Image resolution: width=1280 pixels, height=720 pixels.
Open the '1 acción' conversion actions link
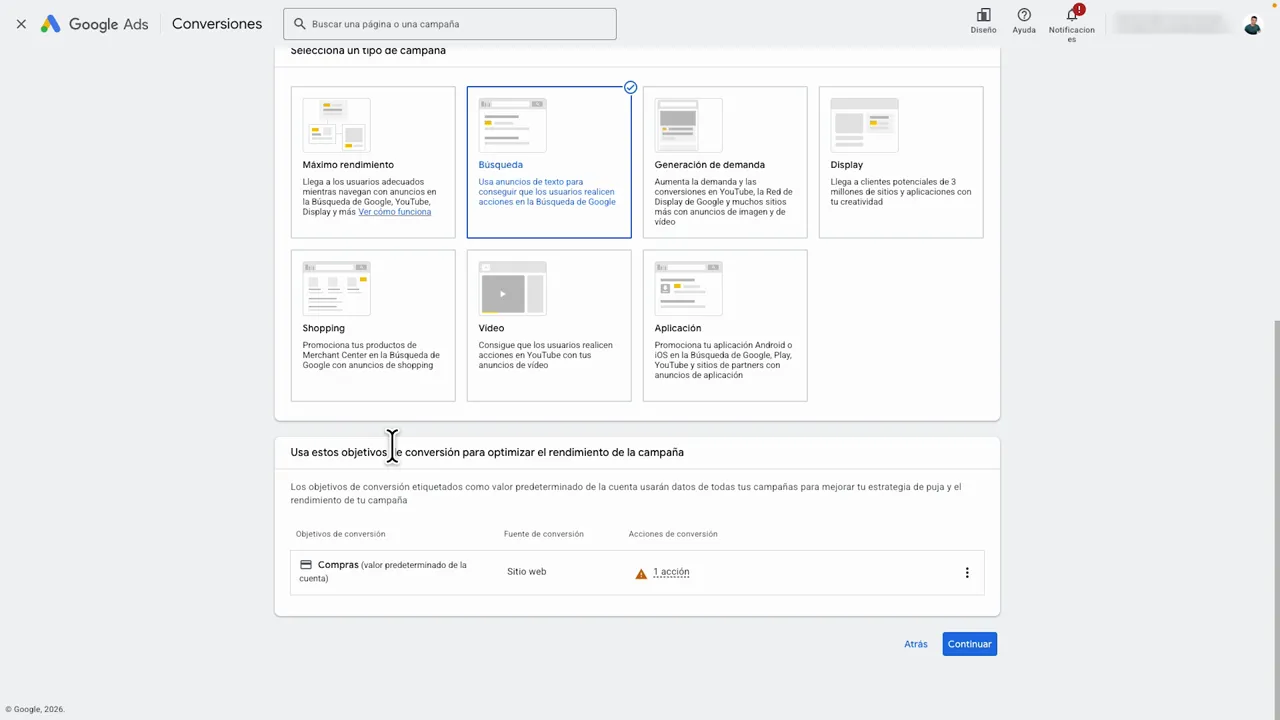pyautogui.click(x=671, y=572)
